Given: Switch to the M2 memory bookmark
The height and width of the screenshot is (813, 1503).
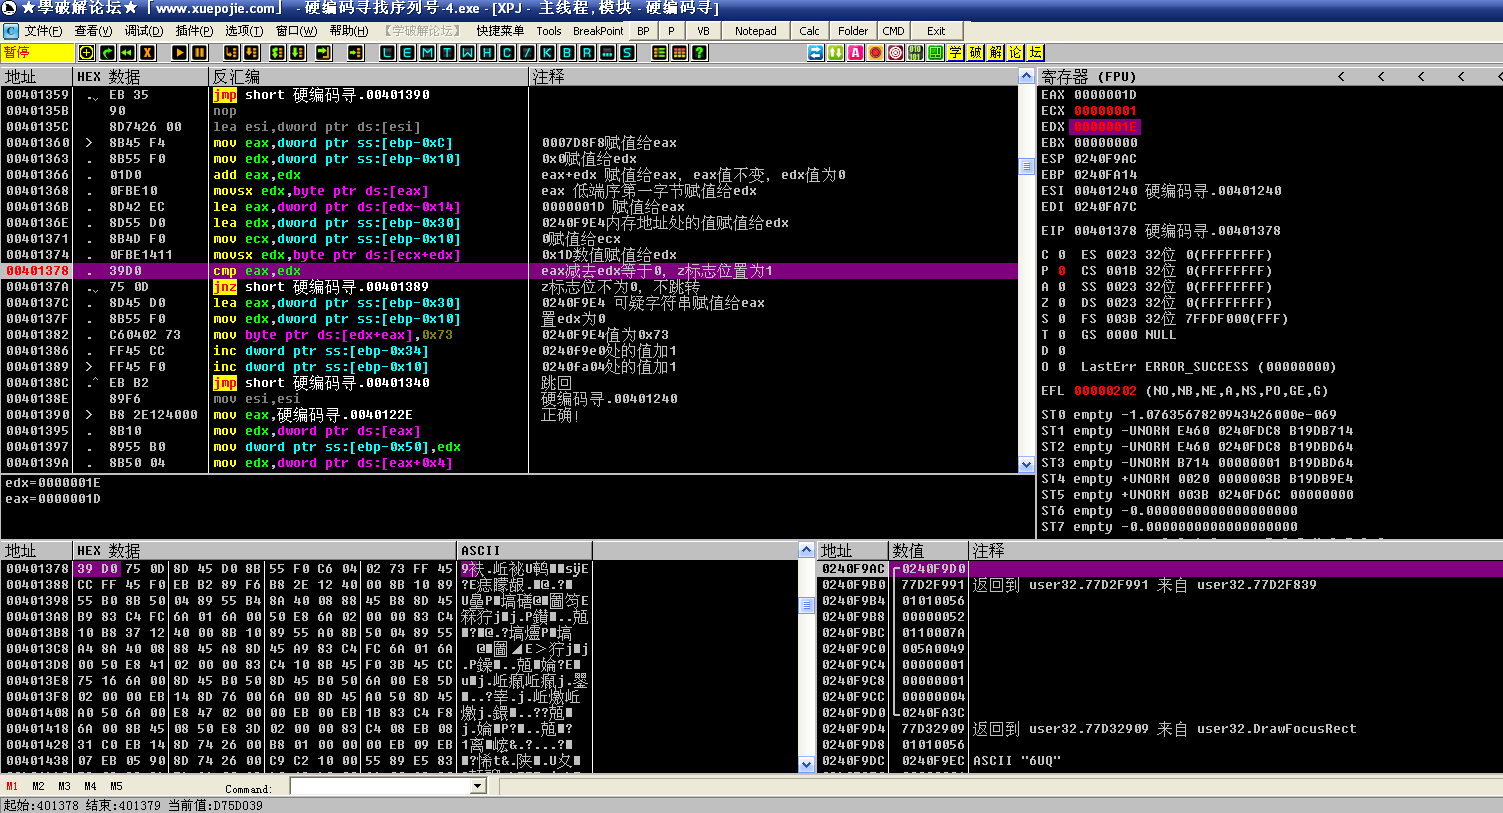Looking at the screenshot, I should tap(38, 786).
